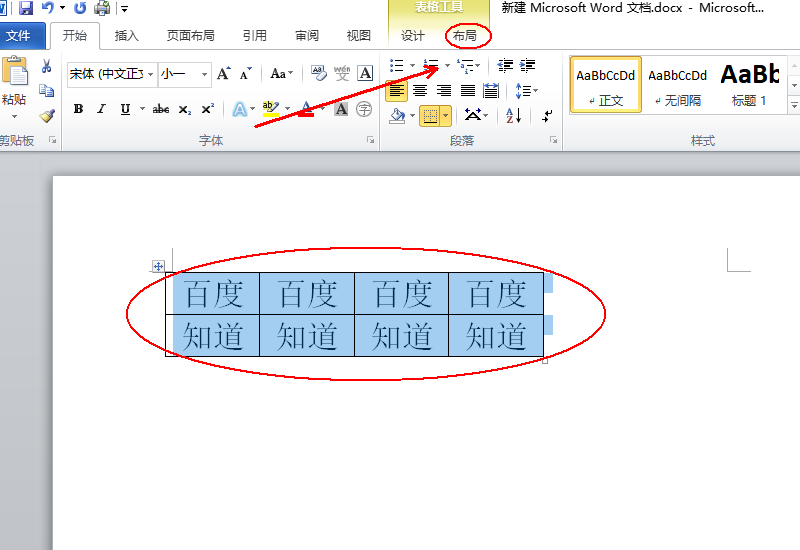
Task: Switch to the 页面布局 tab
Action: click(x=190, y=36)
